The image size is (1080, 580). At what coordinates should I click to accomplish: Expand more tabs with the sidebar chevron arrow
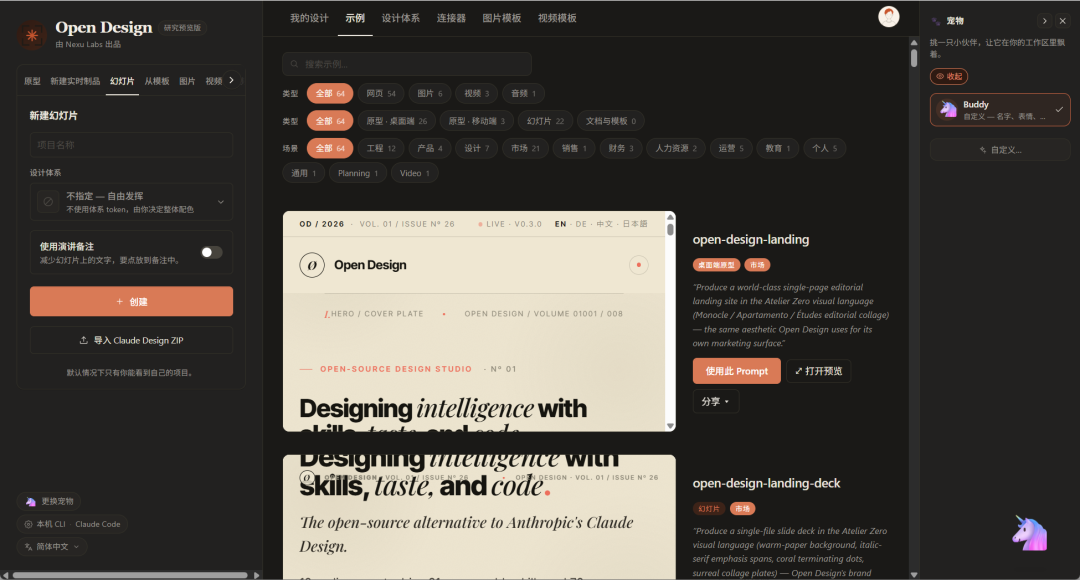click(231, 81)
